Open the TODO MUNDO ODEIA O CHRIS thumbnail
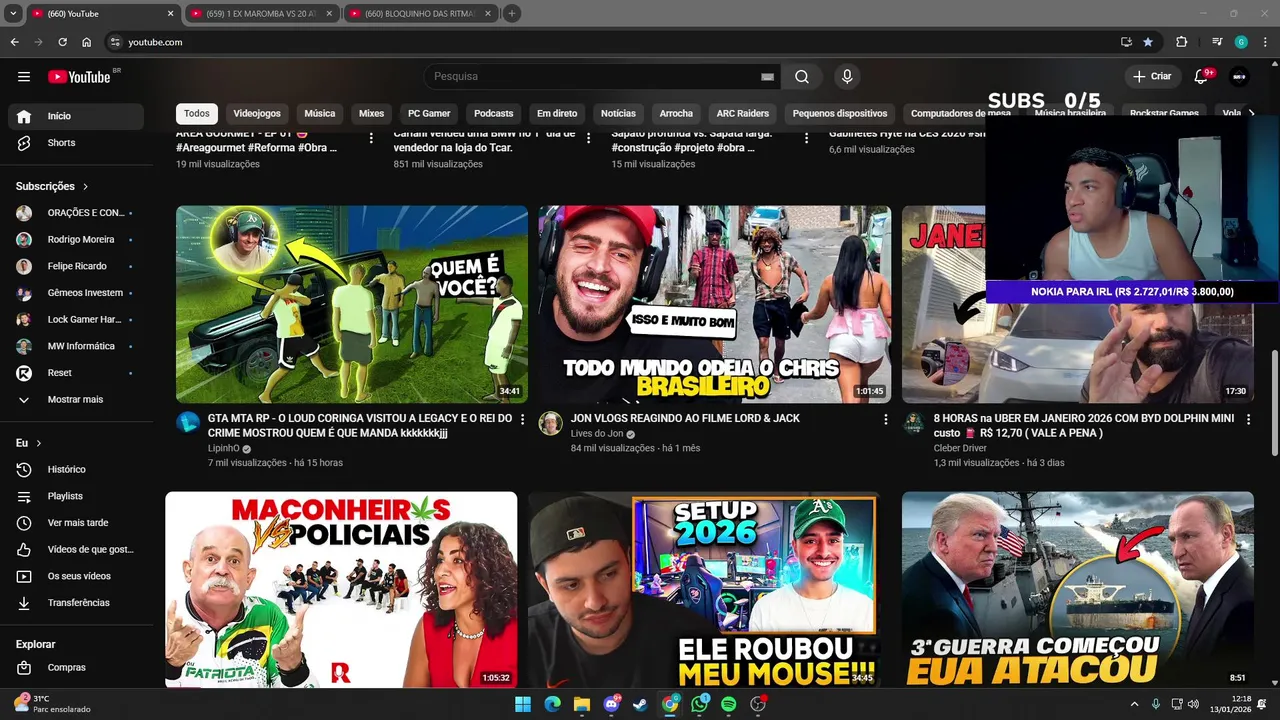Viewport: 1280px width, 720px height. click(x=715, y=304)
